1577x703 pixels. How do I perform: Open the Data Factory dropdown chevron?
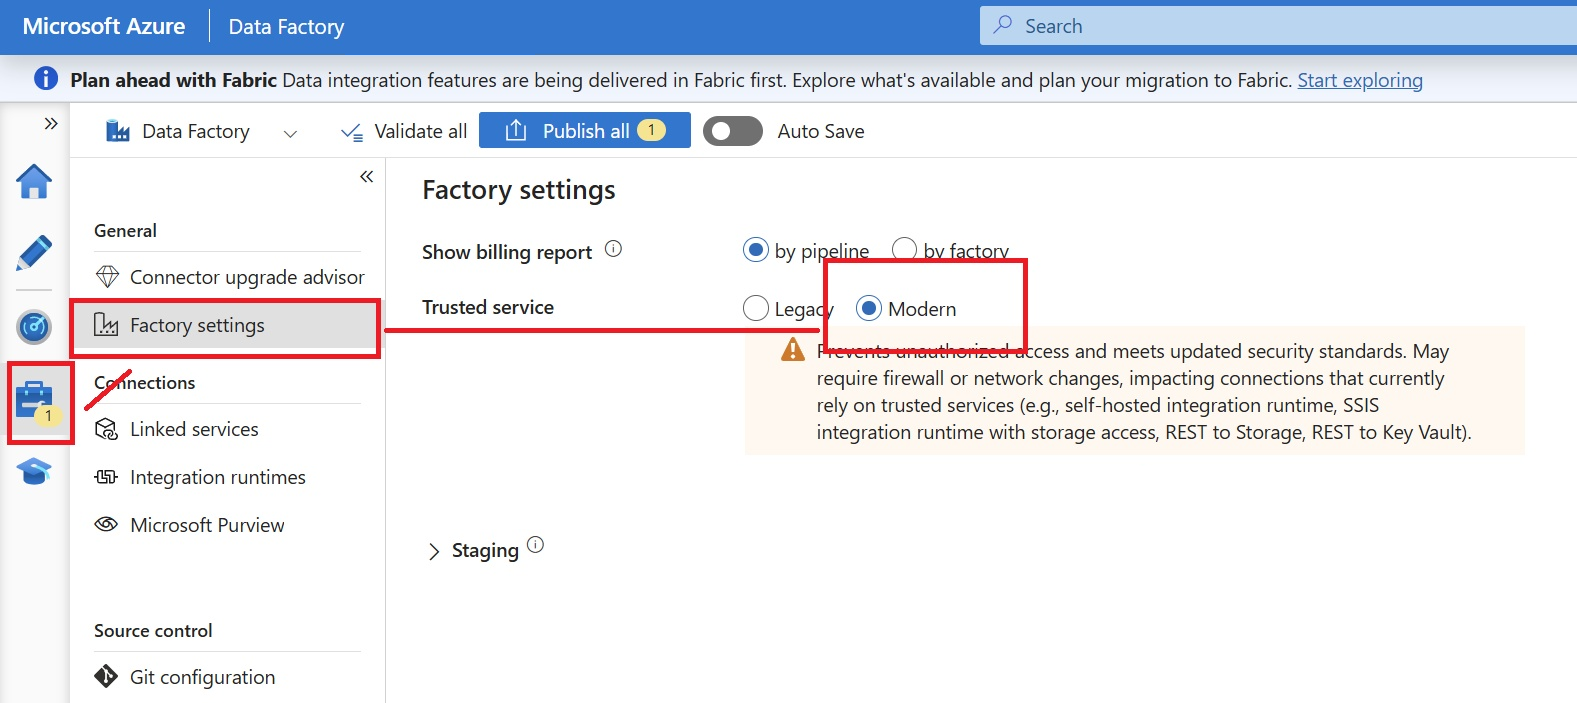(290, 133)
